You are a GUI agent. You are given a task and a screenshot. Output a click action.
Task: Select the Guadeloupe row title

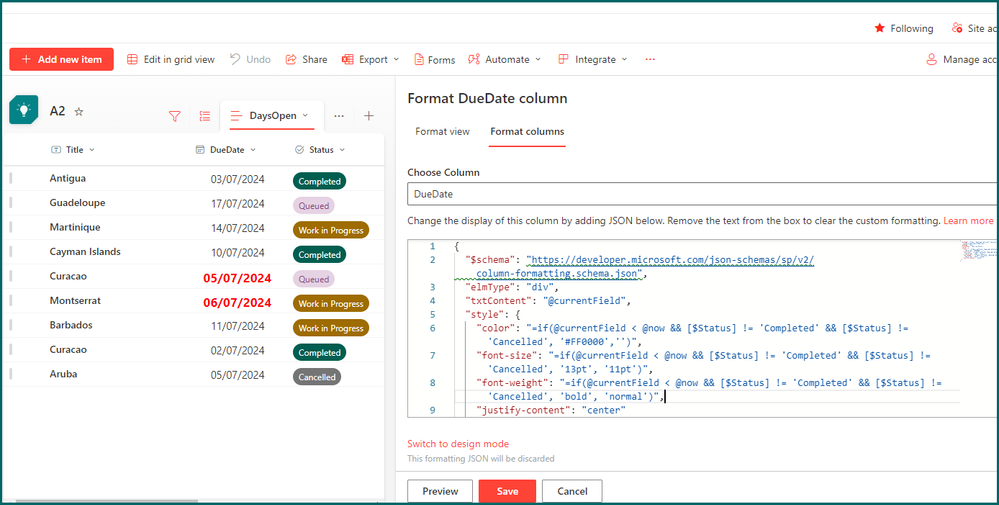(77, 203)
